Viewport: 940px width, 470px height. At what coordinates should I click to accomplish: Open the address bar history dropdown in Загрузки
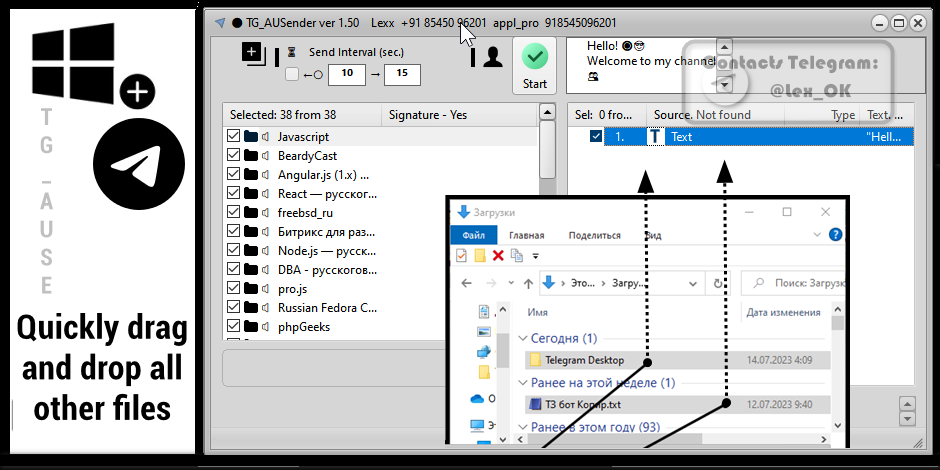693,284
